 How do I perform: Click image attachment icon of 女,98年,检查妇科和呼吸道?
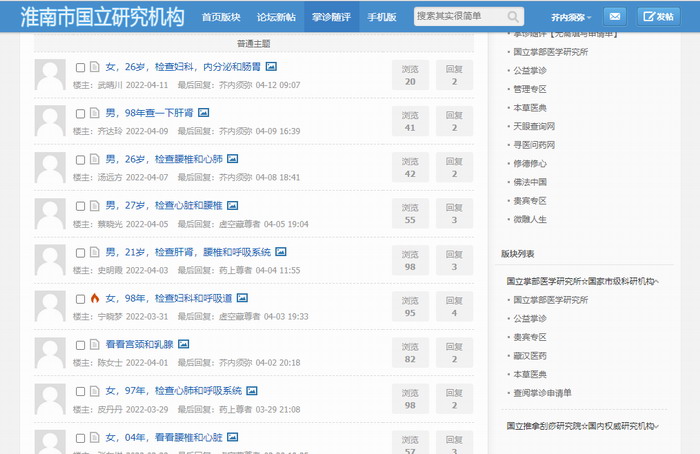click(242, 298)
